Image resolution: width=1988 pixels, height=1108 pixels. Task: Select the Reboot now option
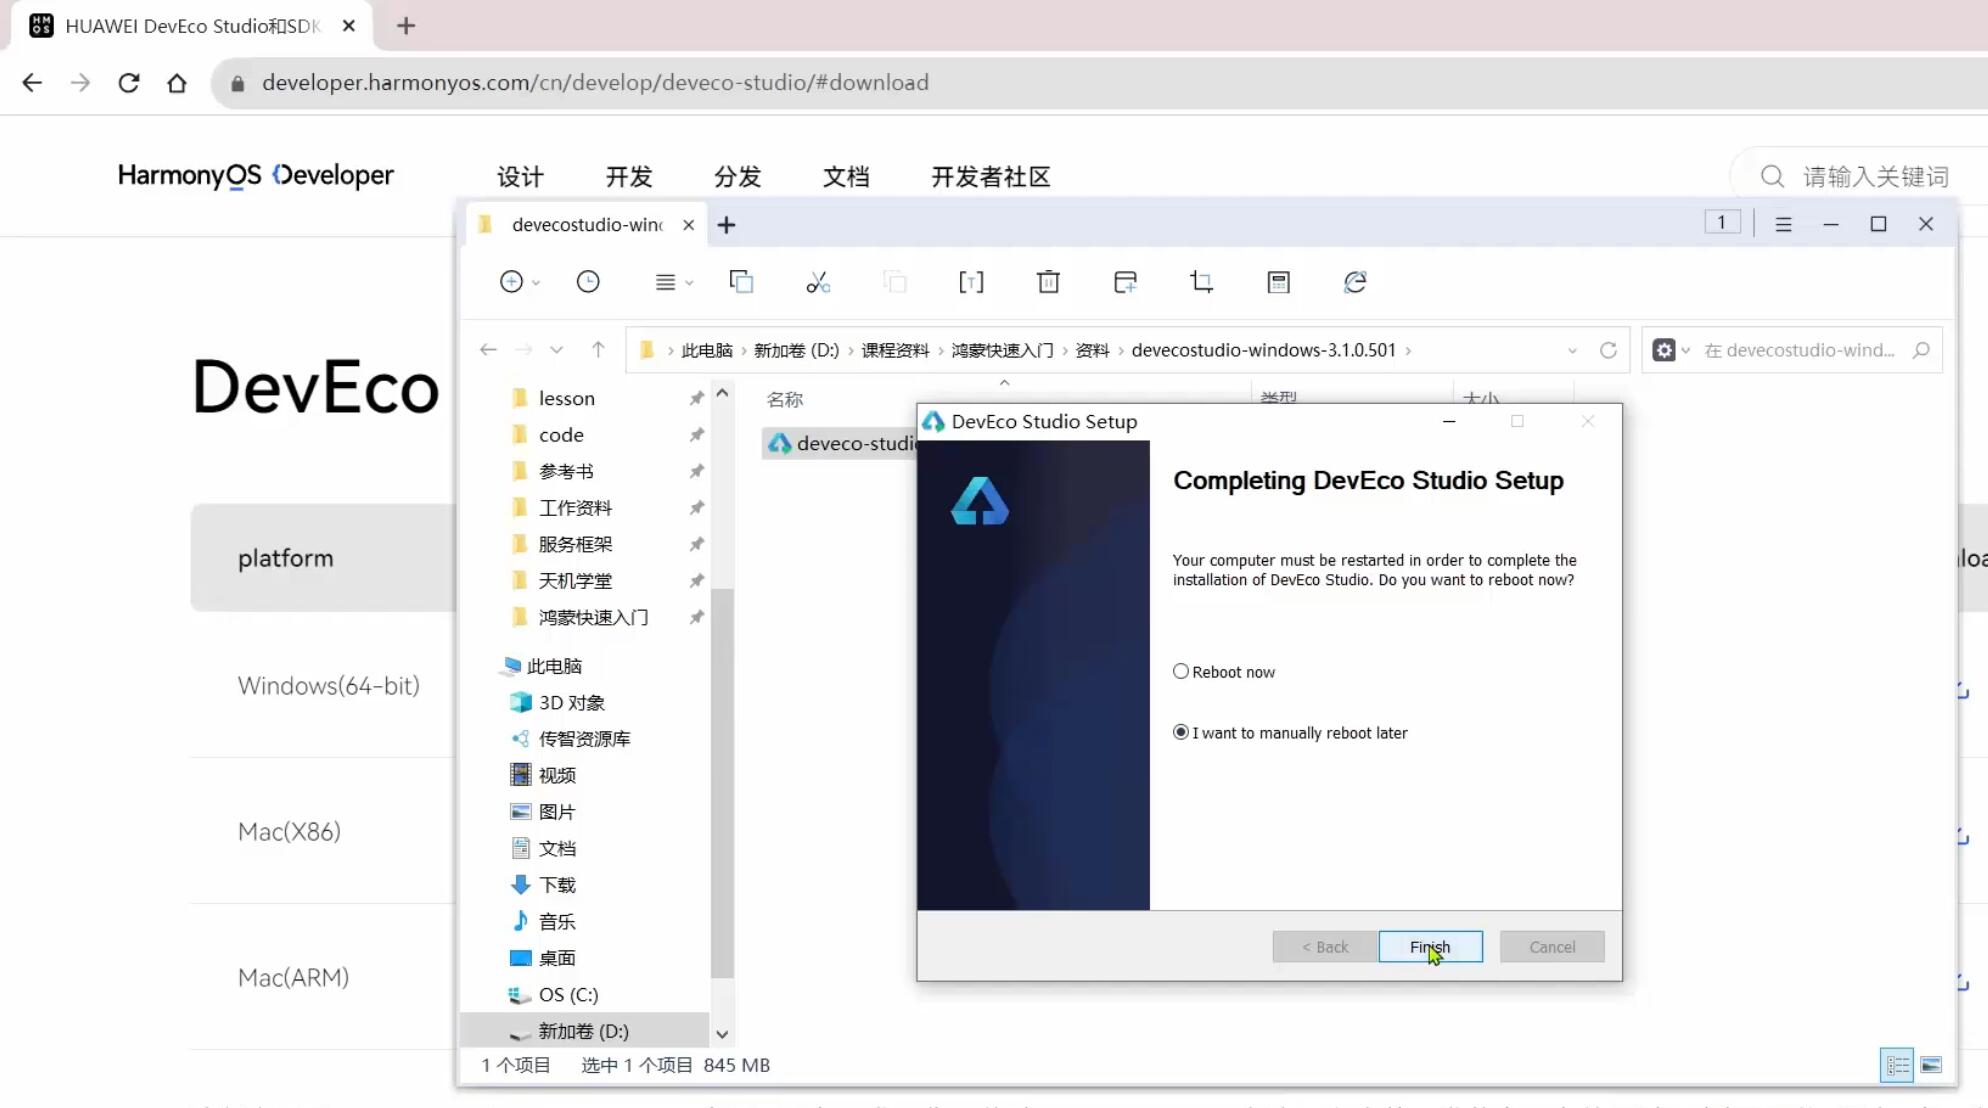point(1225,672)
